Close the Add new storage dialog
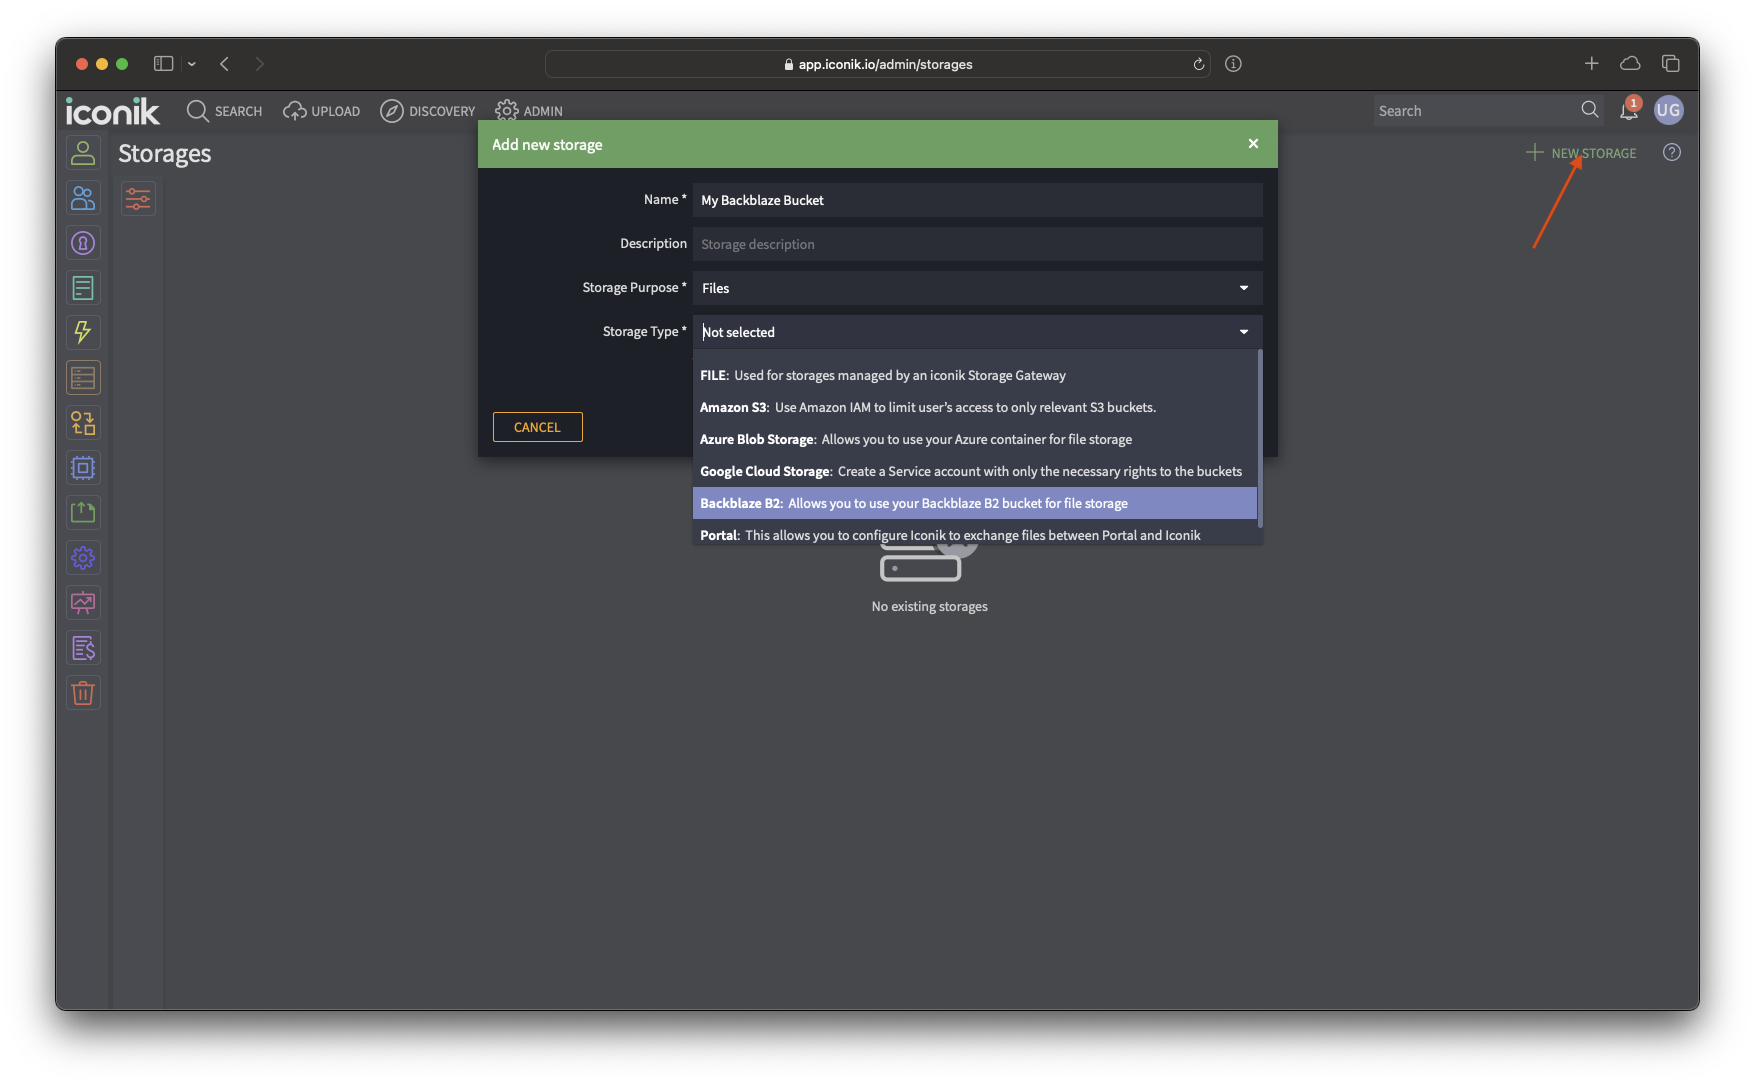 click(x=1253, y=144)
